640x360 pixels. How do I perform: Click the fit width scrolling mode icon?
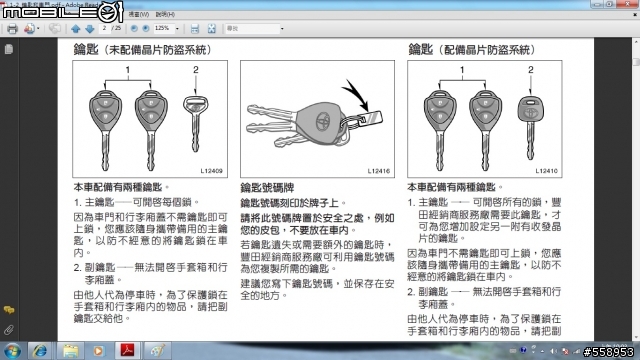(195, 29)
